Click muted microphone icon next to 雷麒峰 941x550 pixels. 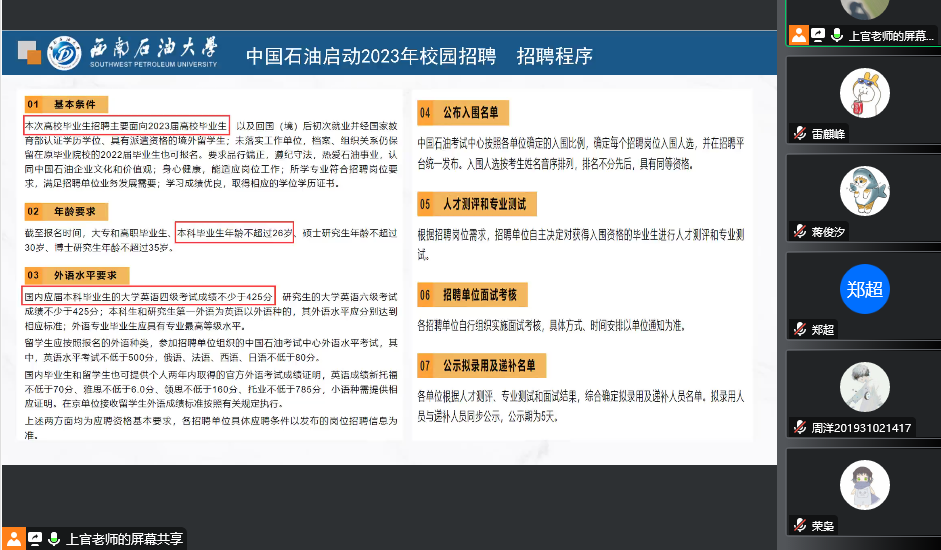[x=799, y=133]
